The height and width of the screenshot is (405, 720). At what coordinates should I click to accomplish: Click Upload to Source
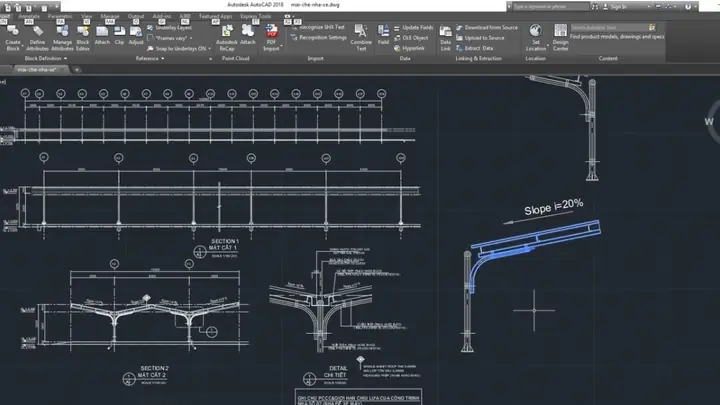tap(480, 38)
